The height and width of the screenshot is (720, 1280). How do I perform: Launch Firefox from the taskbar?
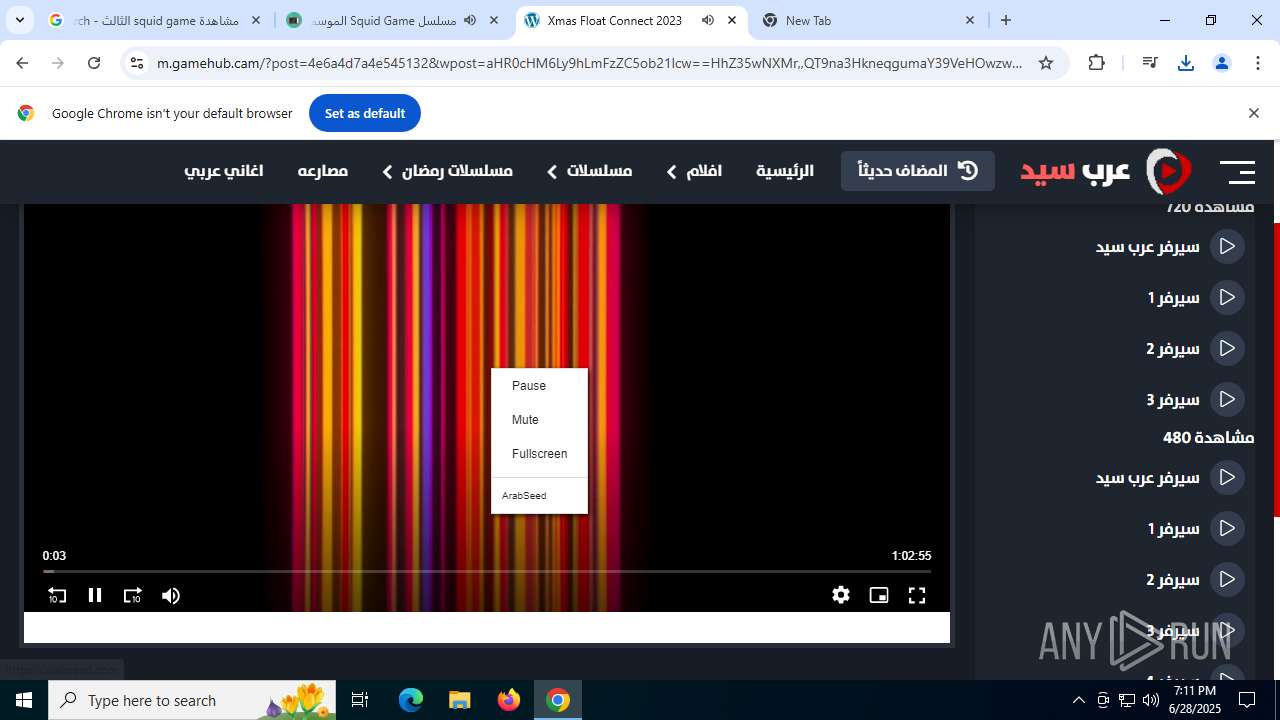pyautogui.click(x=509, y=700)
